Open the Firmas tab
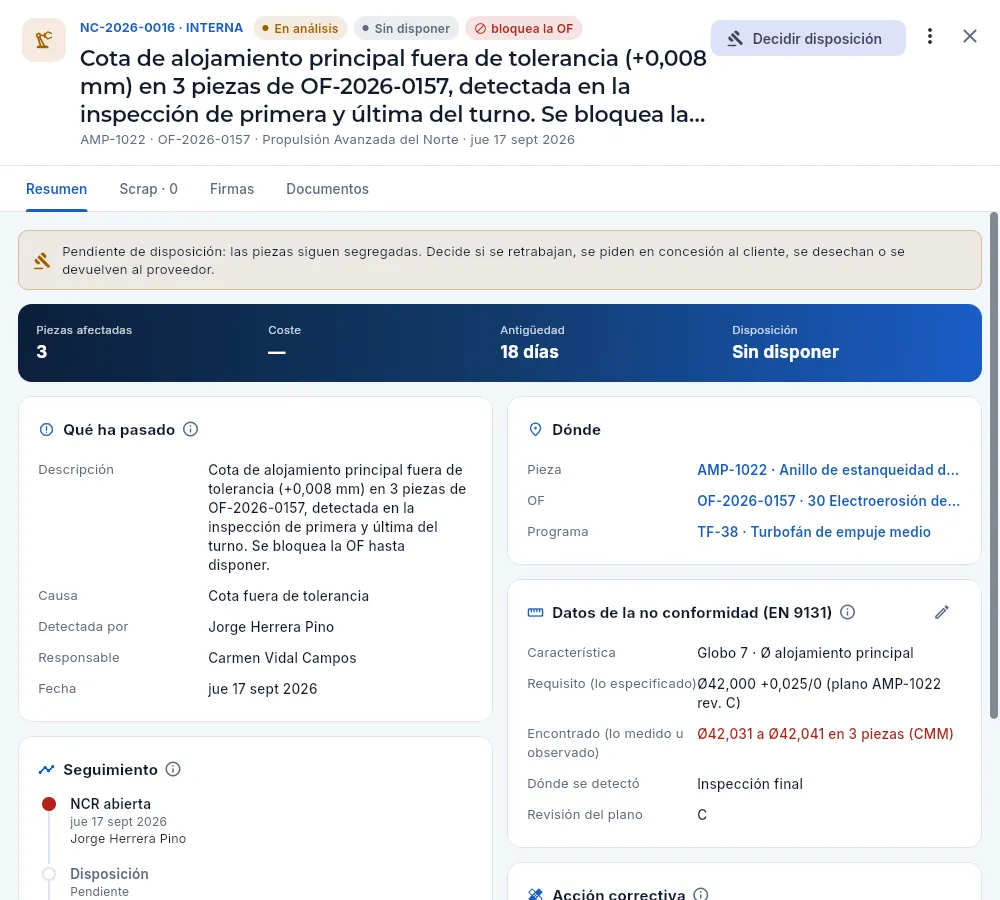 (x=232, y=189)
